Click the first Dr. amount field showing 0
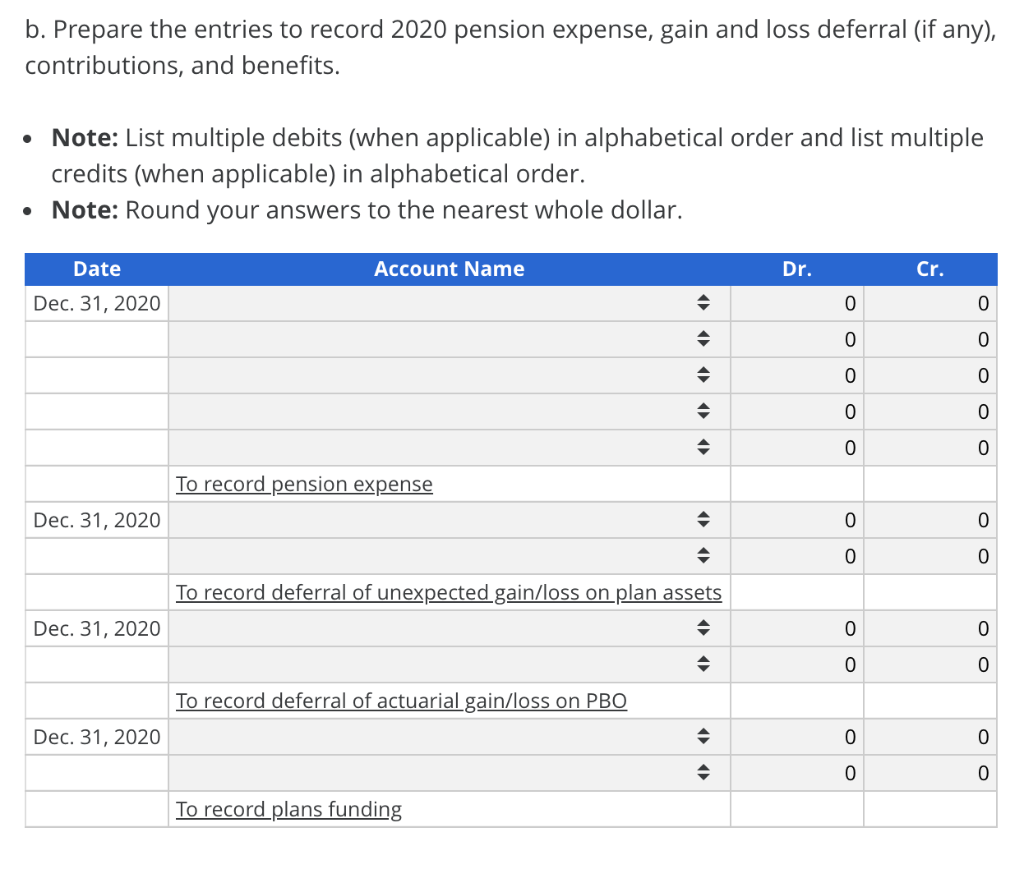This screenshot has width=1024, height=869. pyautogui.click(x=796, y=303)
